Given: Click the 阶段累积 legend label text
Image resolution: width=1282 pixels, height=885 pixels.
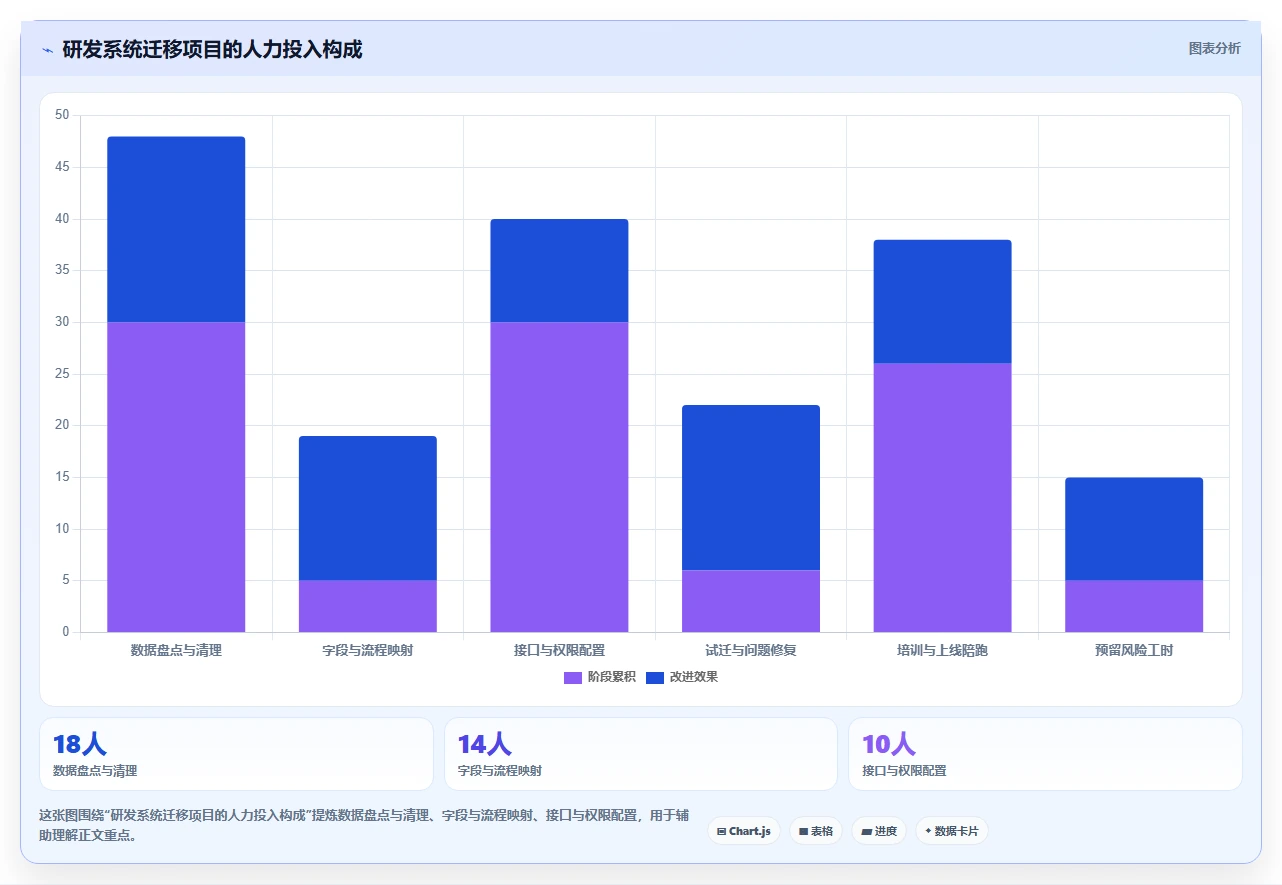Looking at the screenshot, I should point(611,677).
